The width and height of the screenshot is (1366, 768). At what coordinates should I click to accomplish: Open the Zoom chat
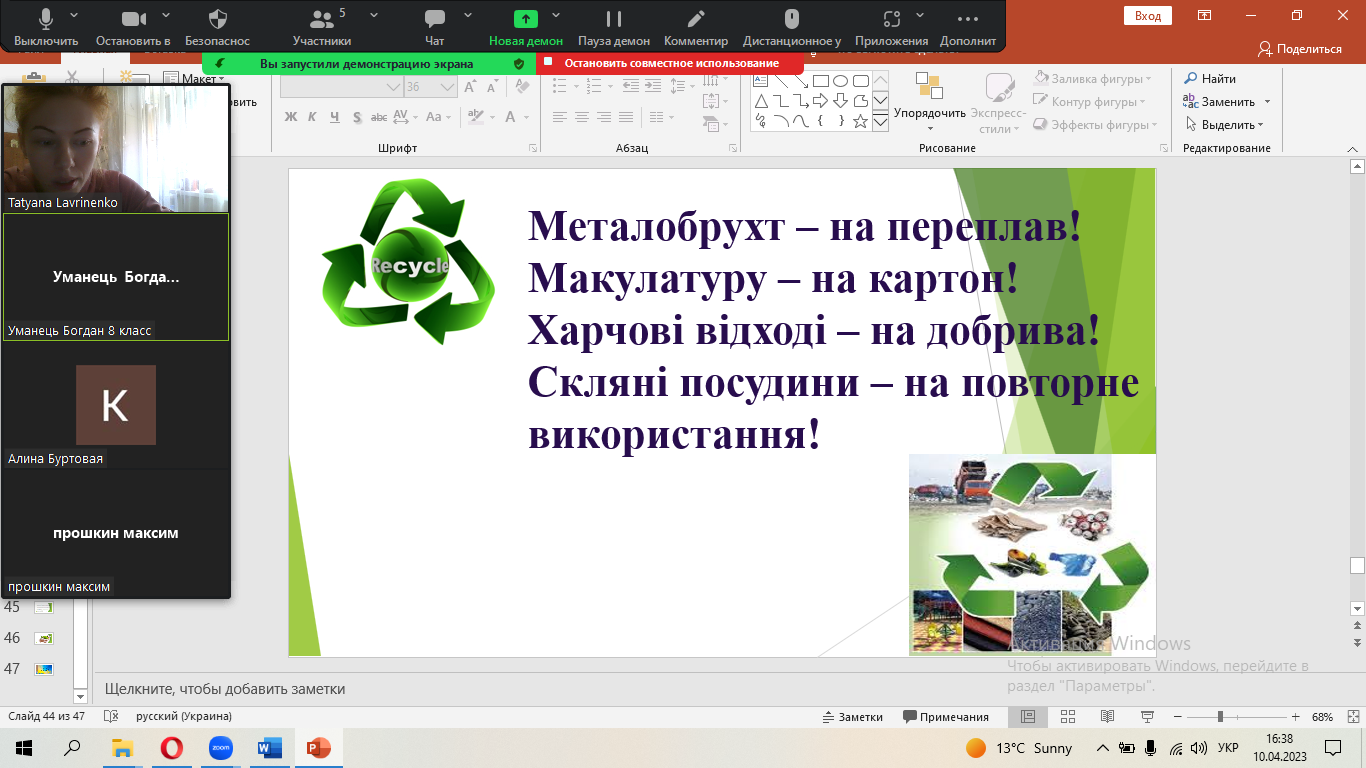coord(434,27)
